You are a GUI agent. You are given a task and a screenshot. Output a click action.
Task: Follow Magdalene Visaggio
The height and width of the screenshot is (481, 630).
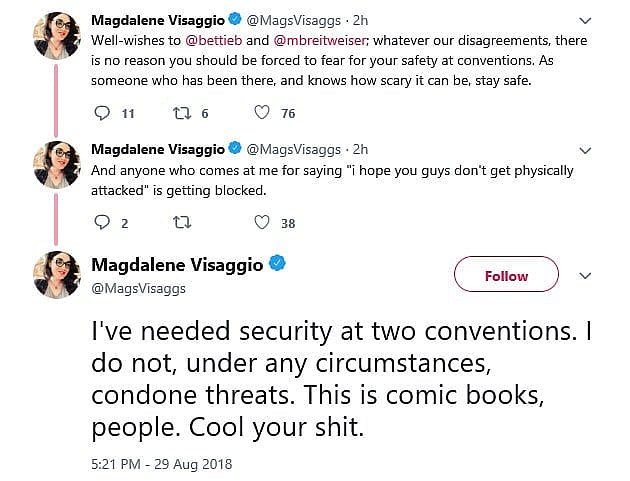click(x=506, y=276)
